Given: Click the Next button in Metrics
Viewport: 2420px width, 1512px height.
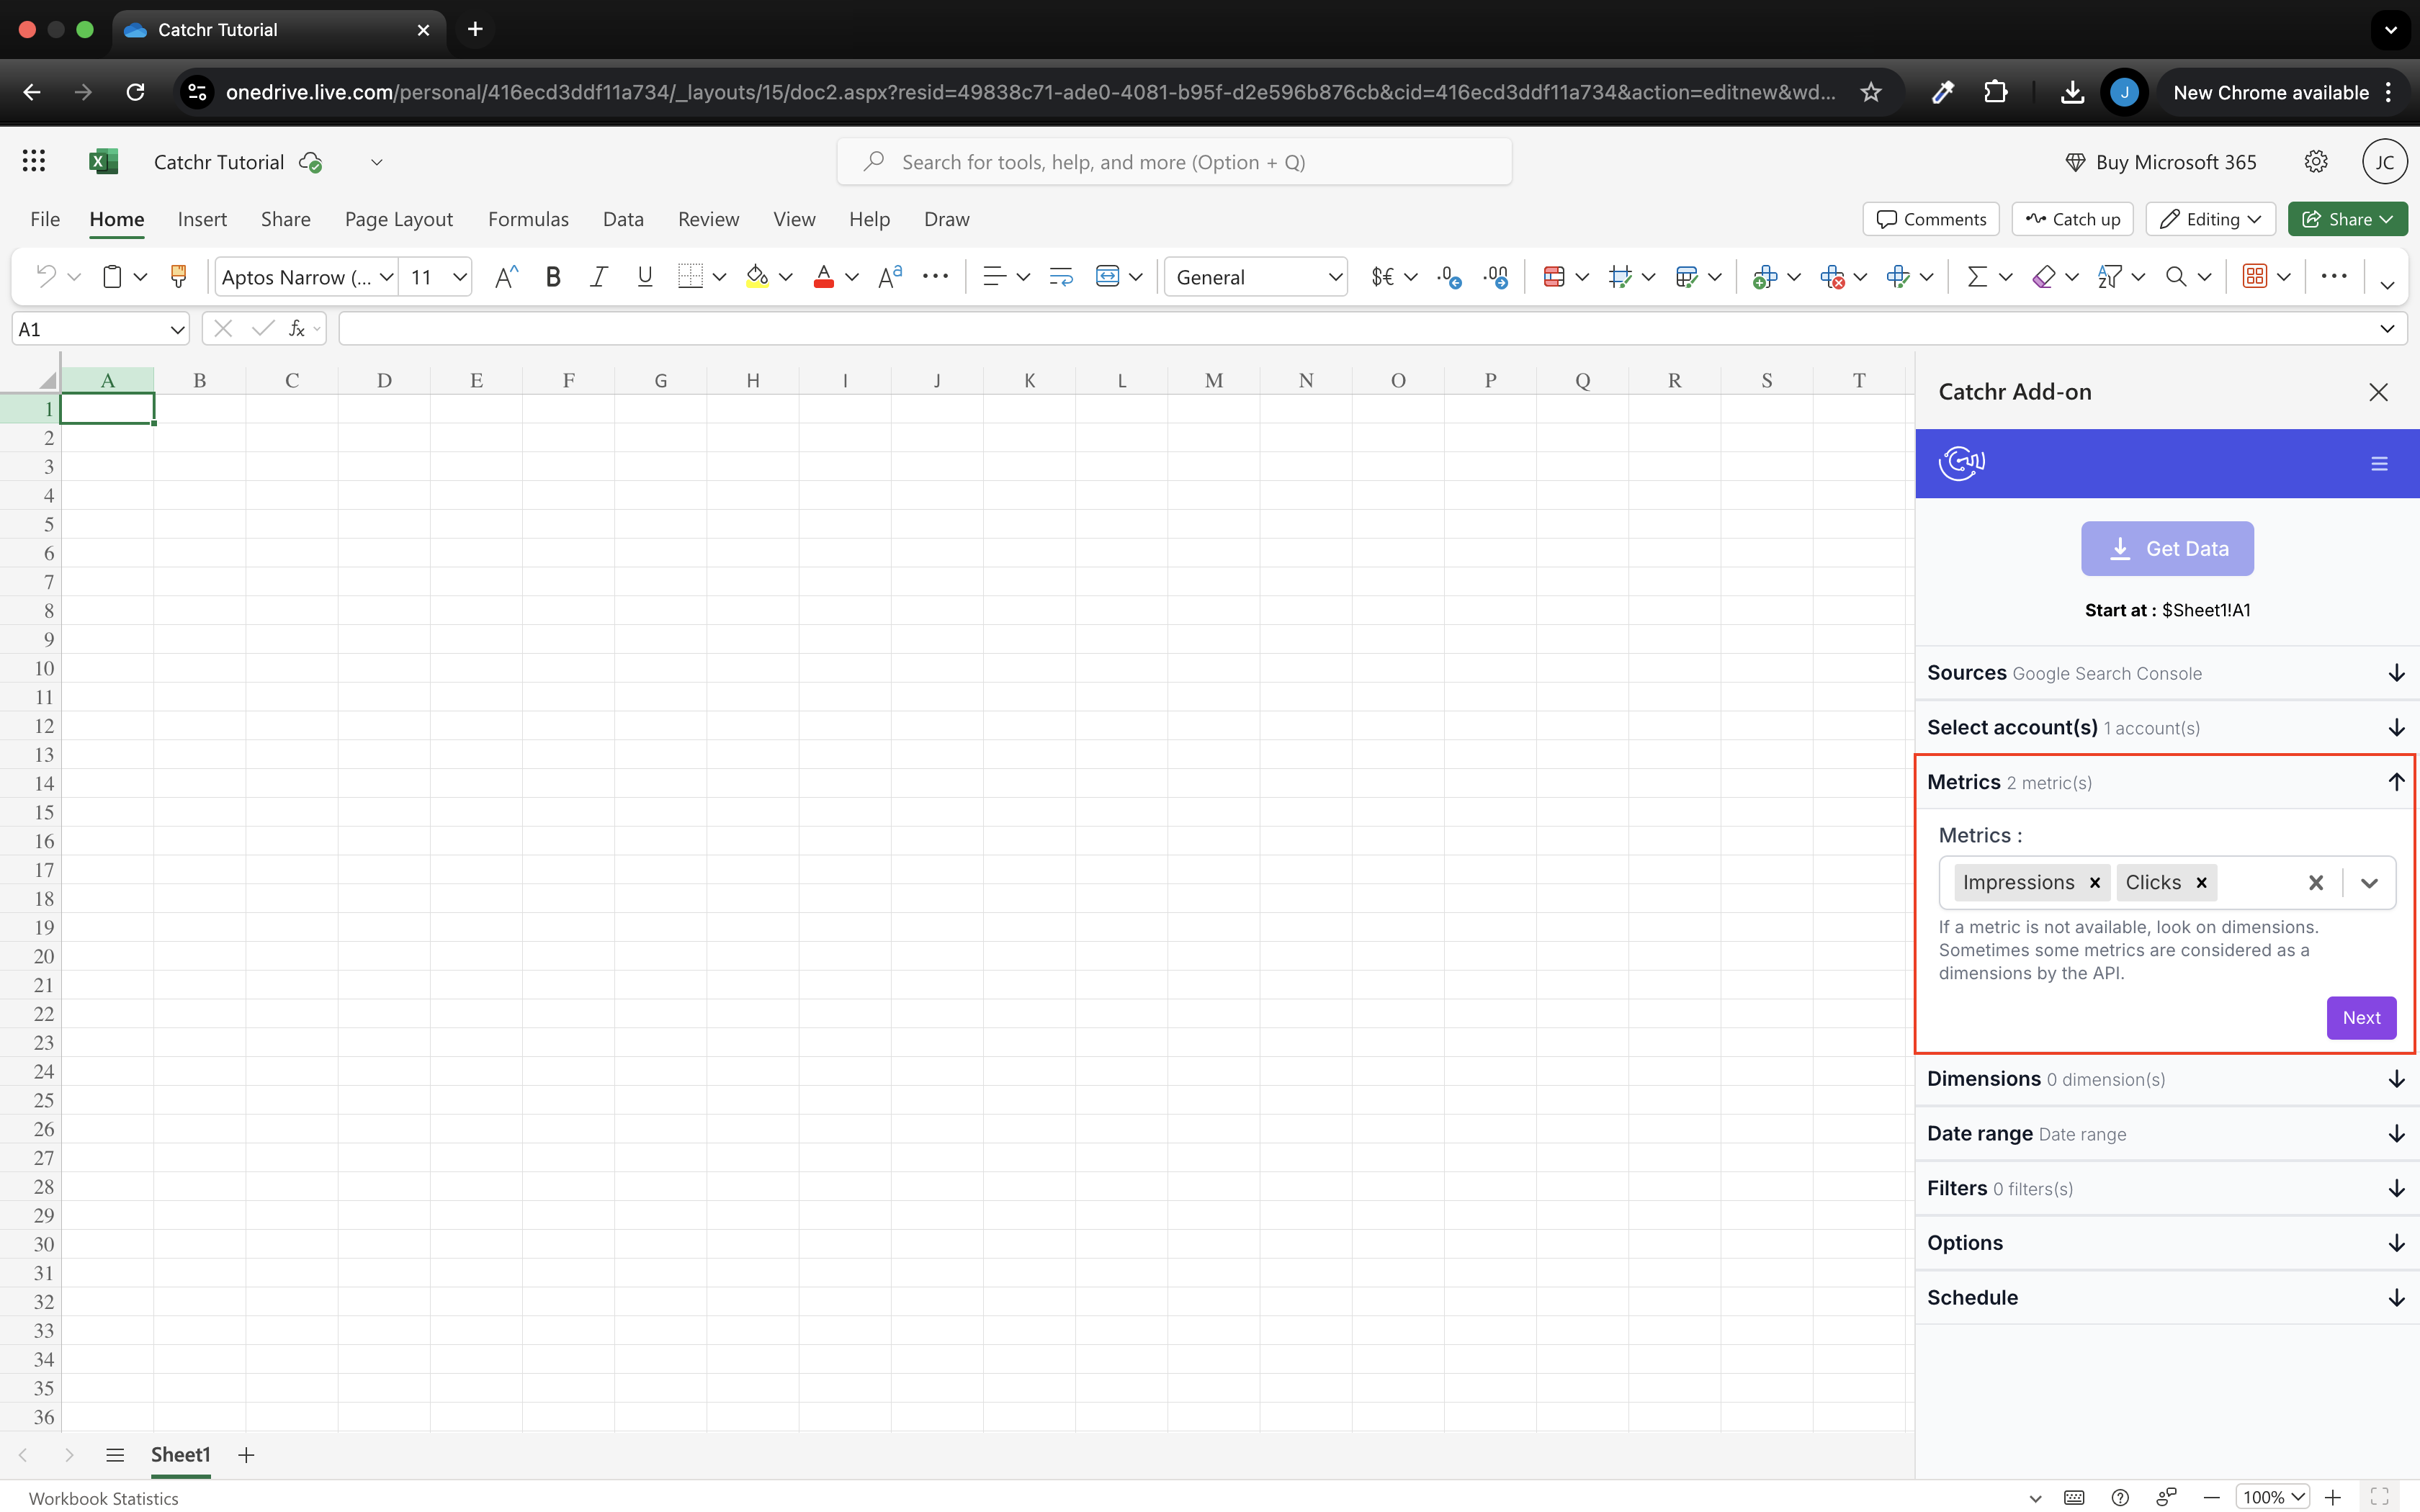Looking at the screenshot, I should click(2361, 1018).
